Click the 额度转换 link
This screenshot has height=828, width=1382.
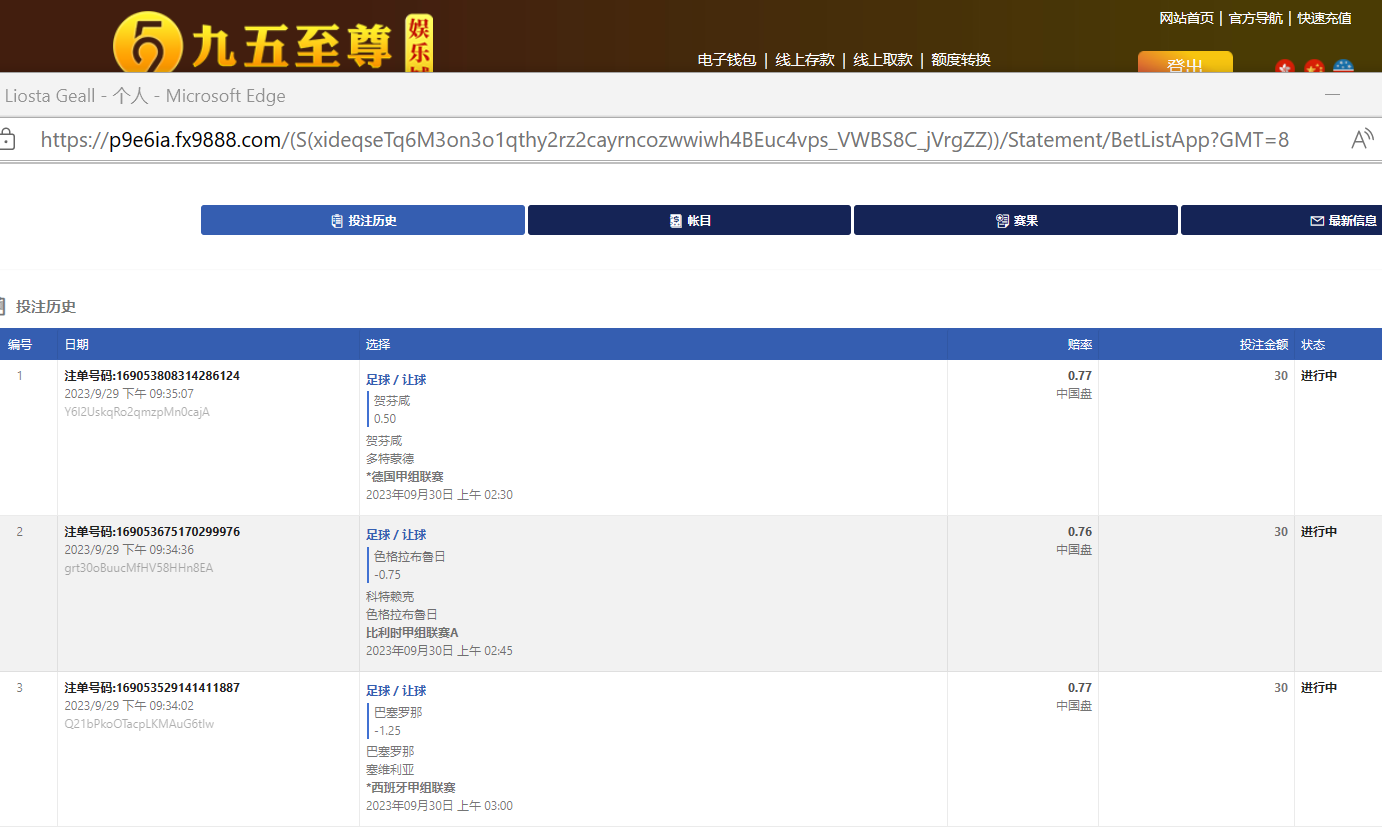tap(960, 60)
